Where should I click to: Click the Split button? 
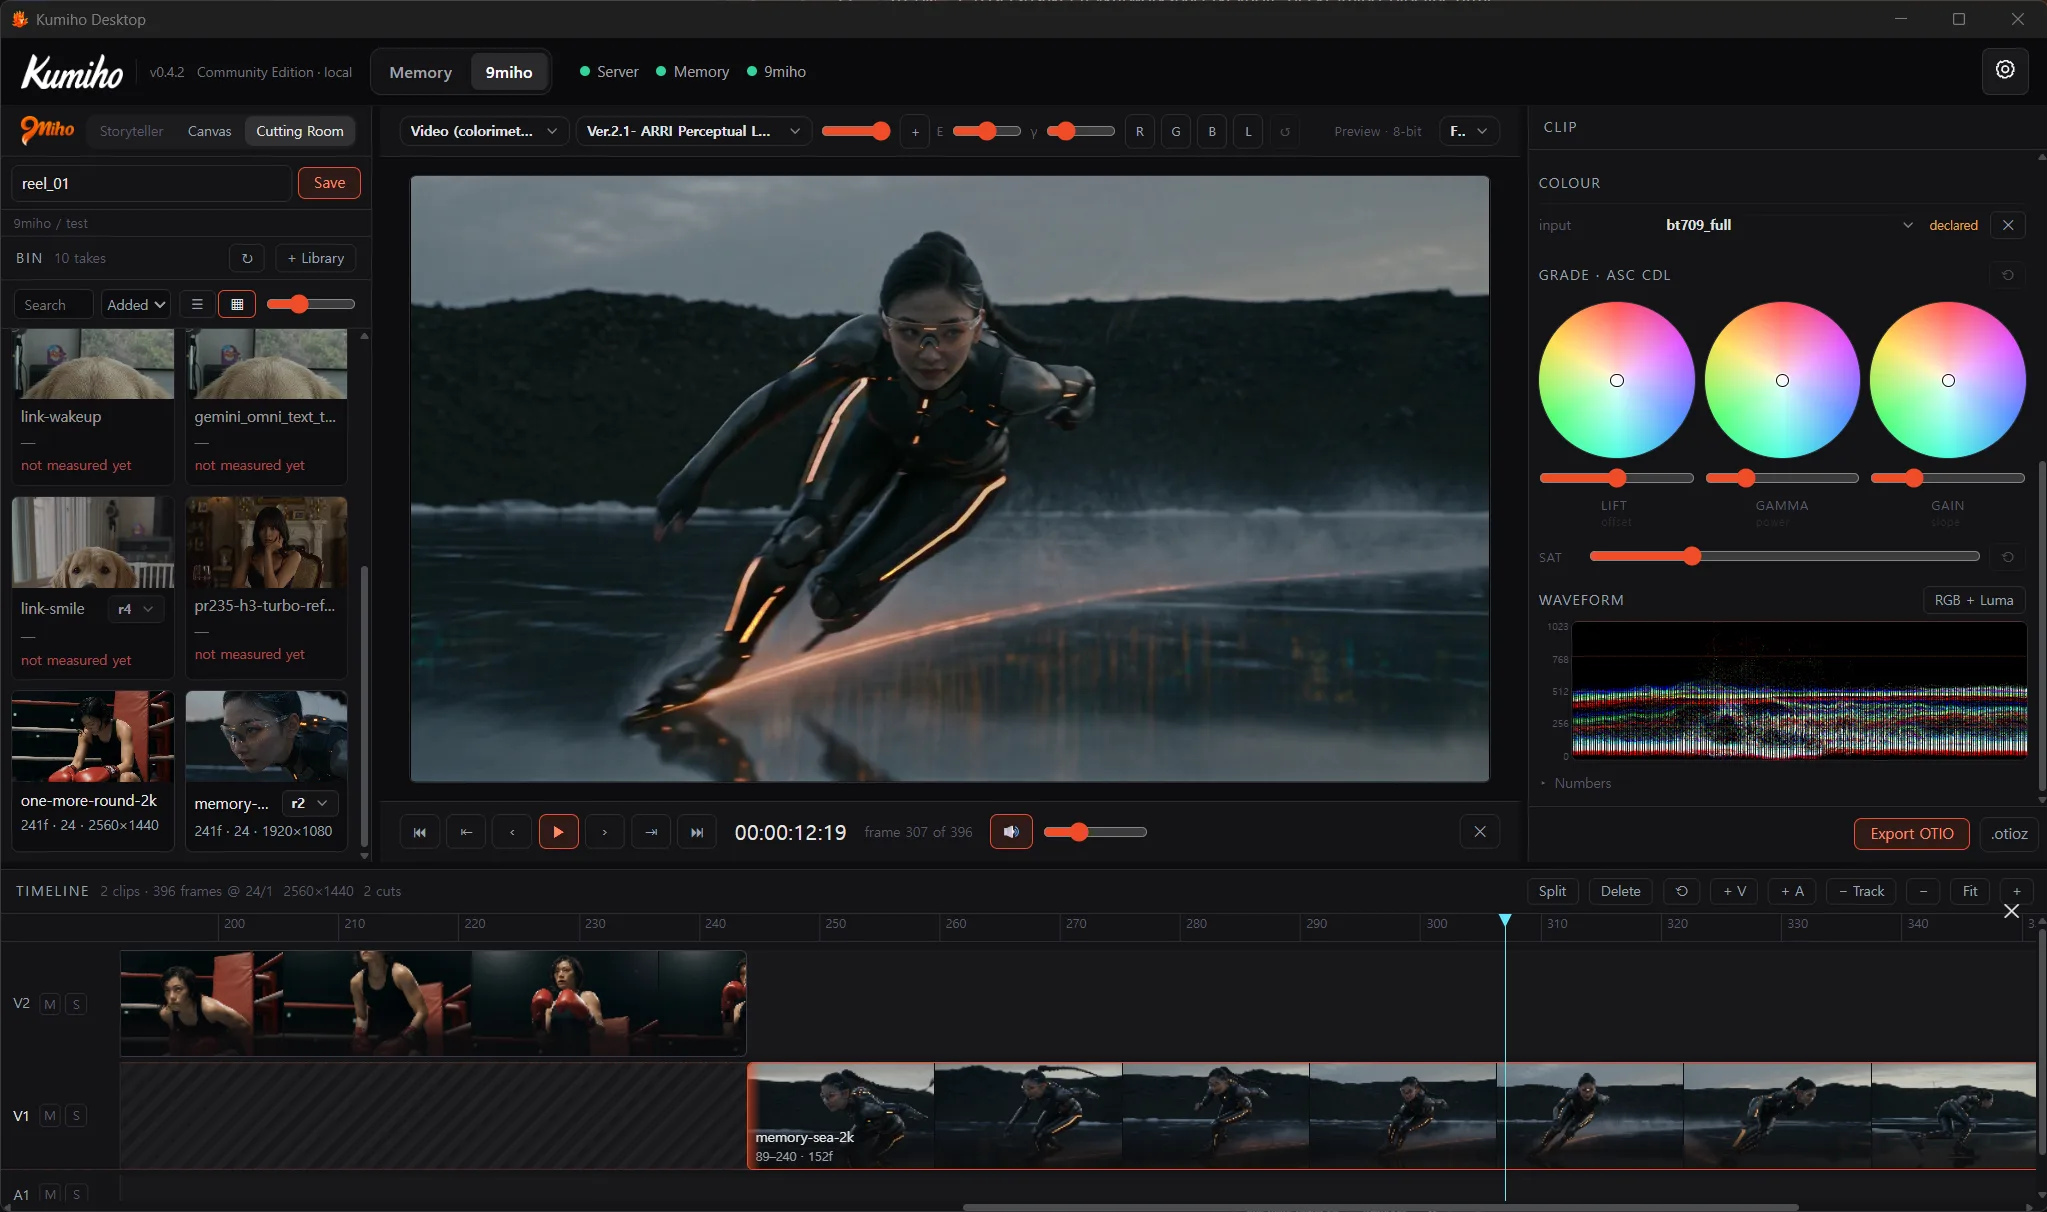tap(1552, 891)
